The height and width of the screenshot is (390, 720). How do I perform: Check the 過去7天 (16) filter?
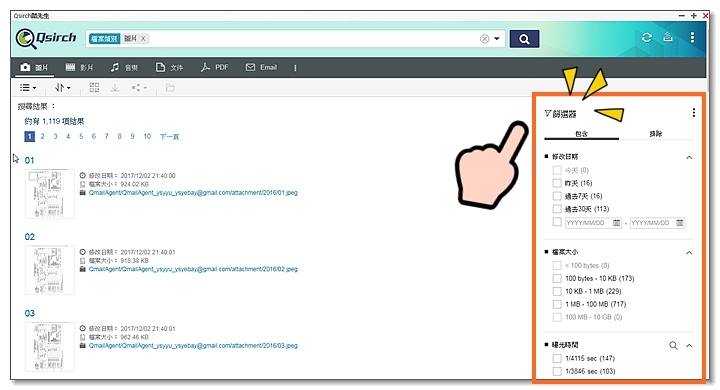coord(557,196)
